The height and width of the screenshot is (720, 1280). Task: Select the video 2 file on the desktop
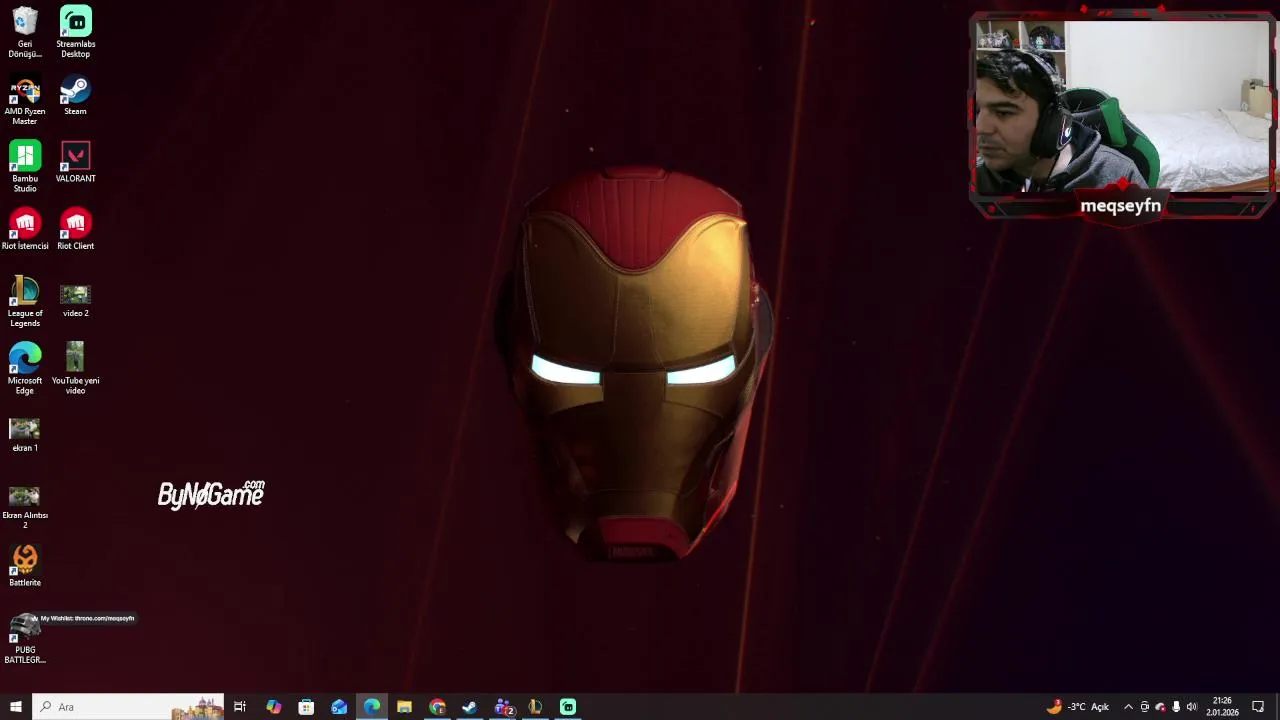coord(75,300)
